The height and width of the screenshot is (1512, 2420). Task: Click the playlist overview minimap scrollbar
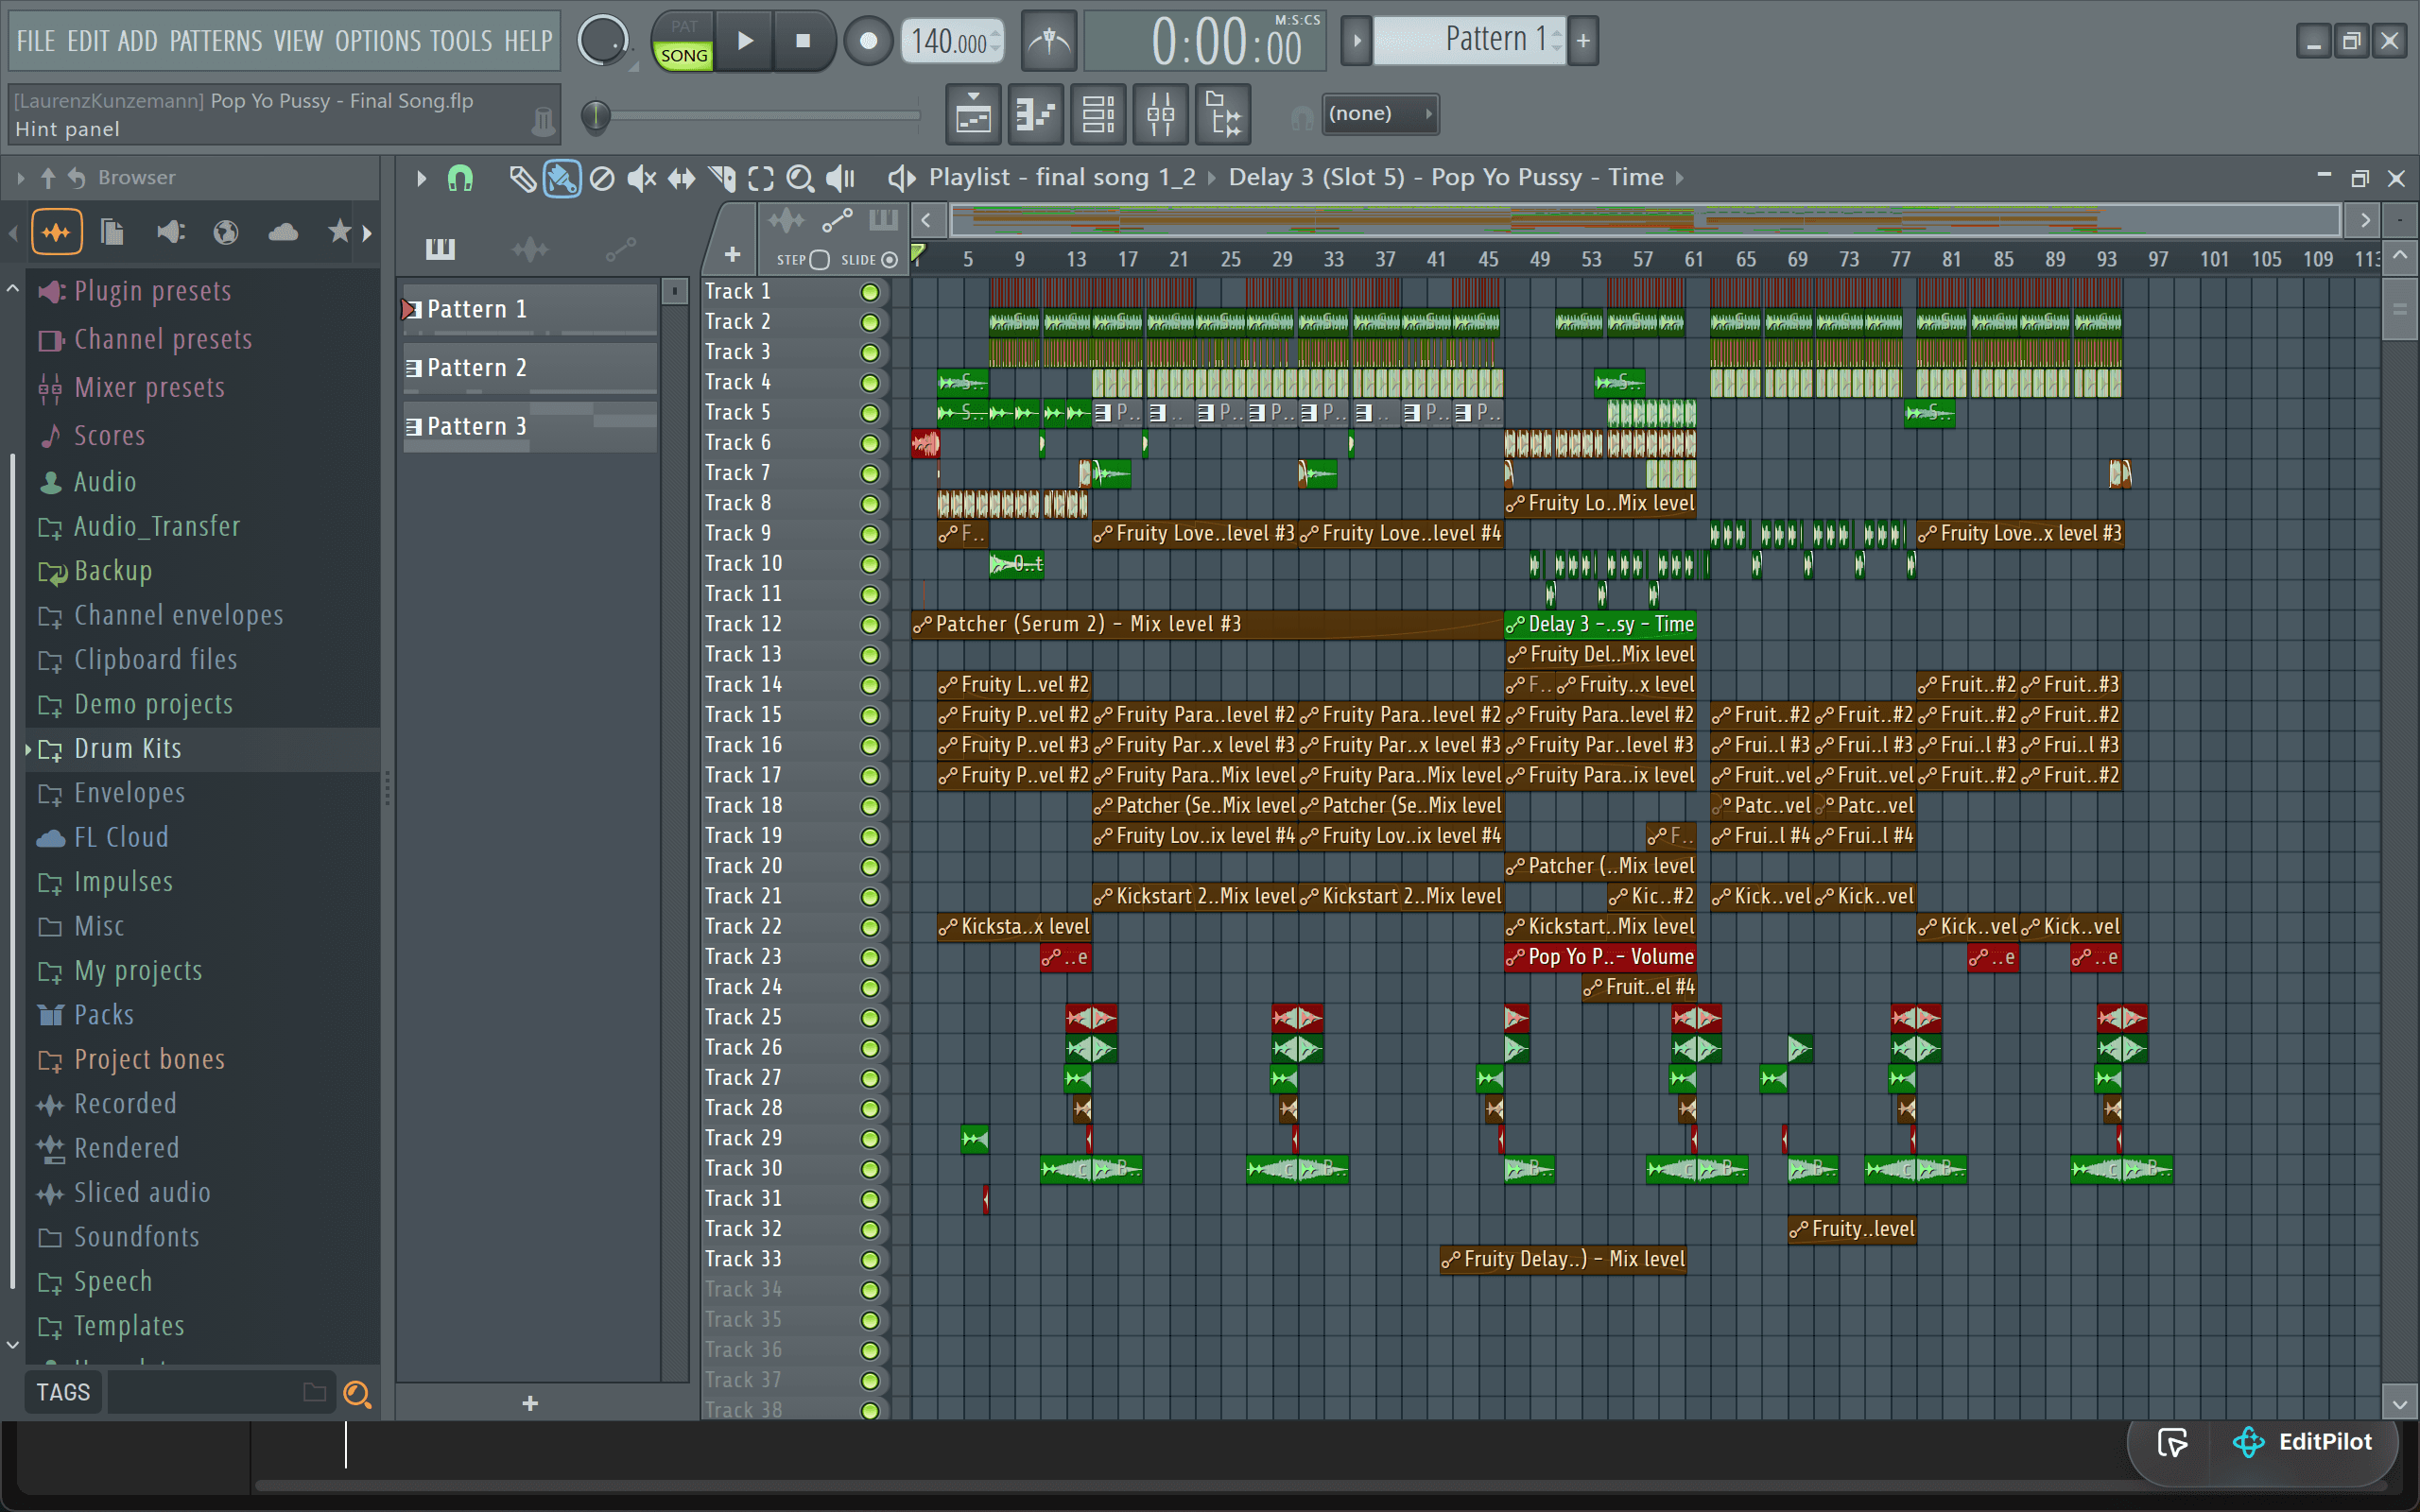pos(1645,219)
